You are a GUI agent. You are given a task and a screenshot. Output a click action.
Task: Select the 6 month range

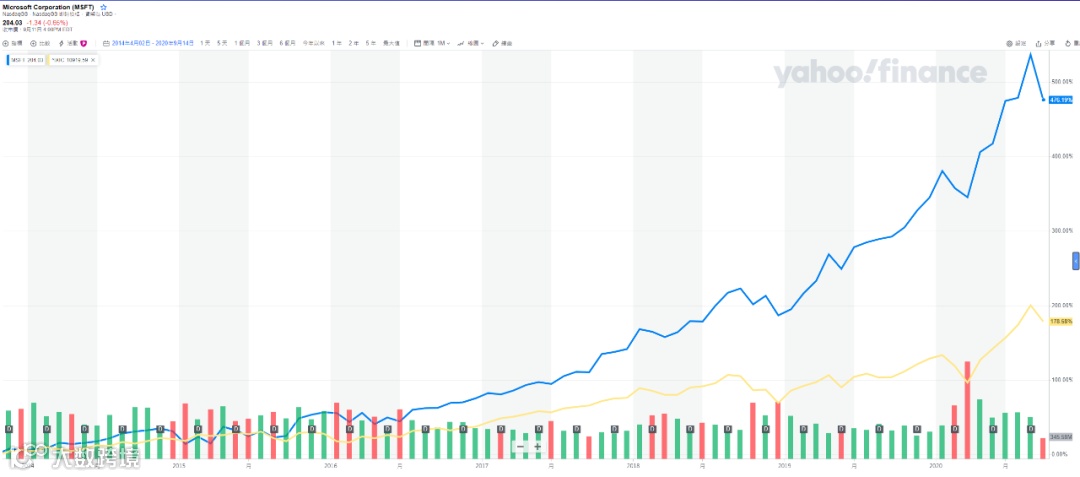[x=287, y=43]
